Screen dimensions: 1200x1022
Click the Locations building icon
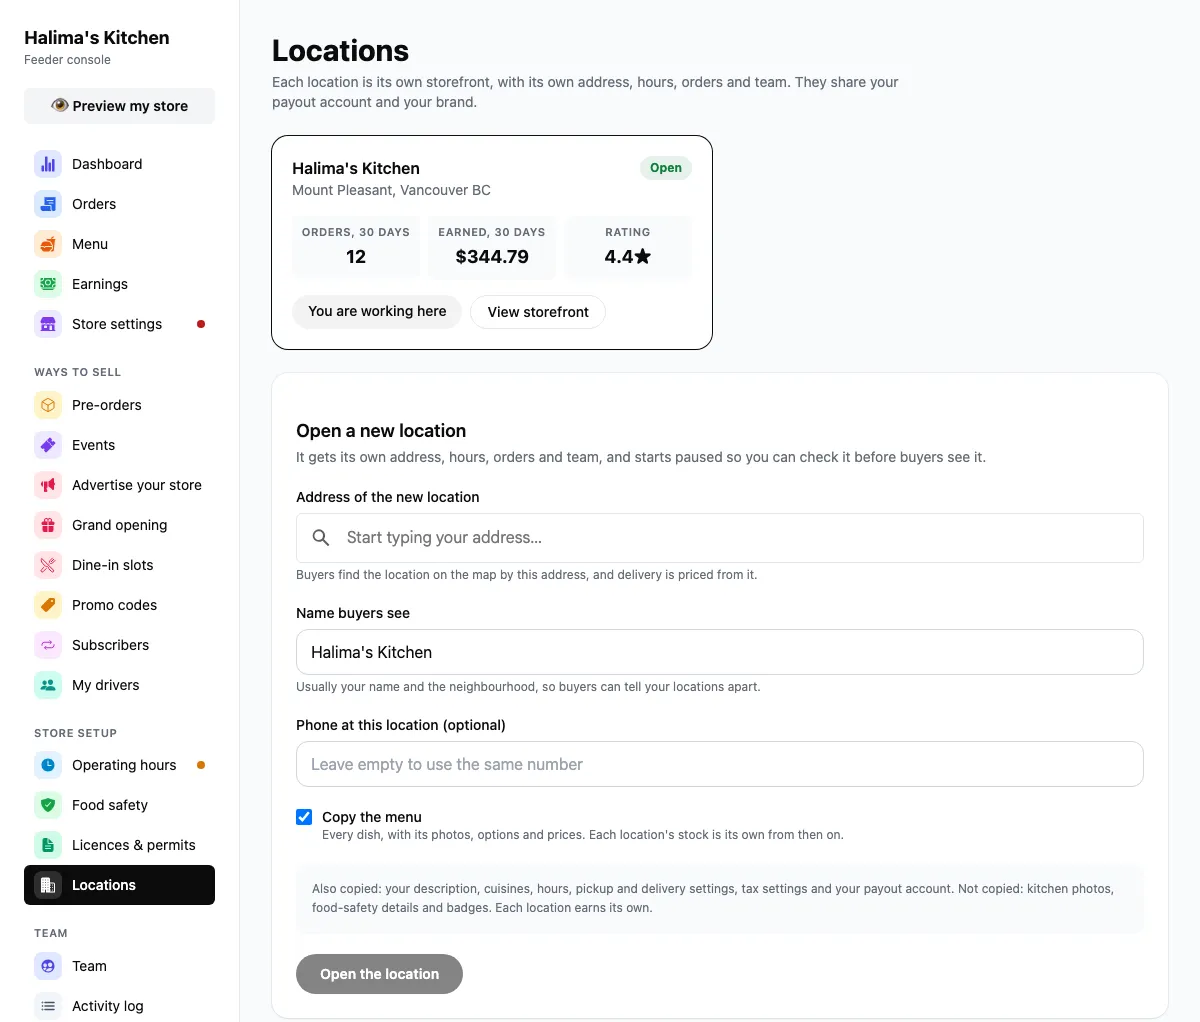click(x=48, y=885)
